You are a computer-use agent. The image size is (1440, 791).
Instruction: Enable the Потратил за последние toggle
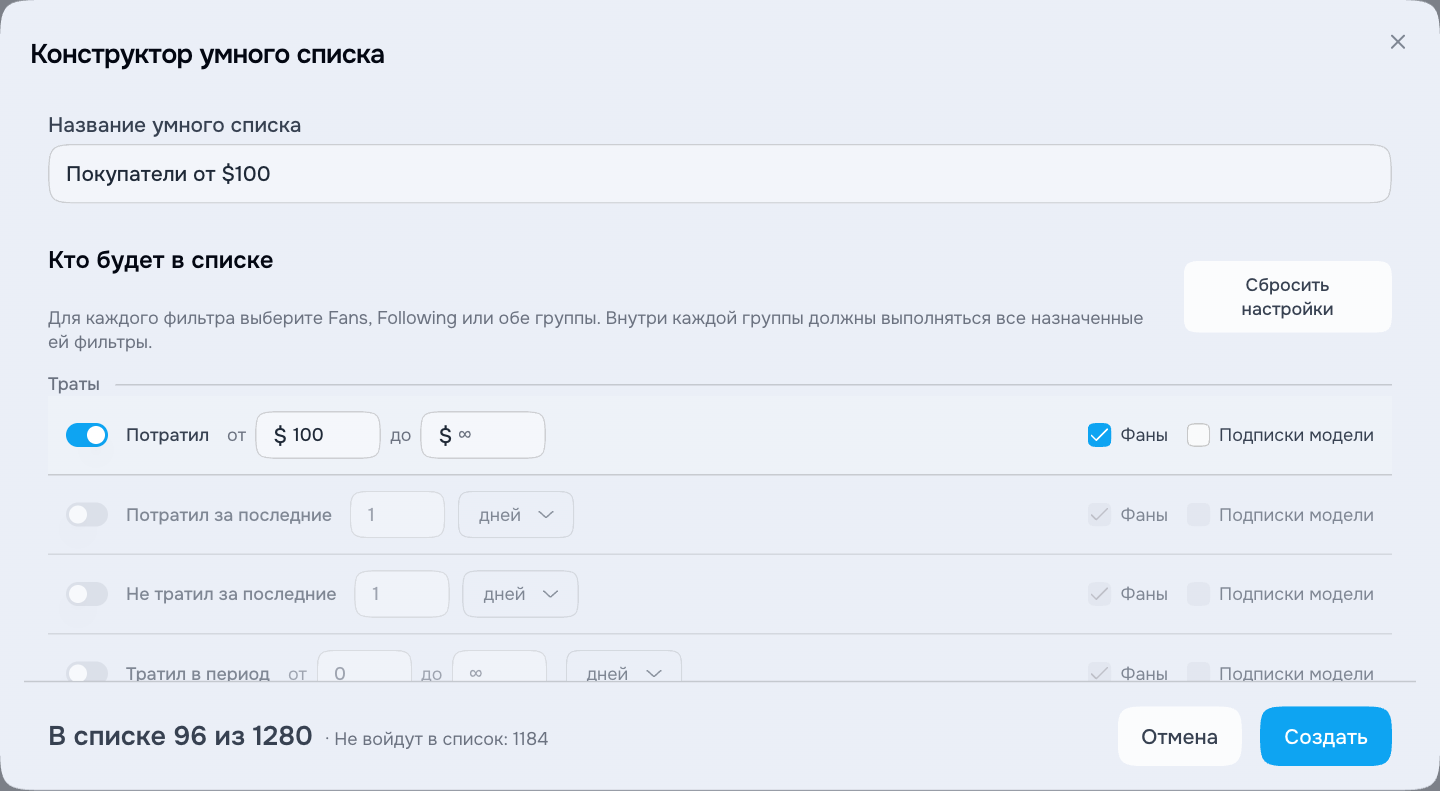click(87, 515)
